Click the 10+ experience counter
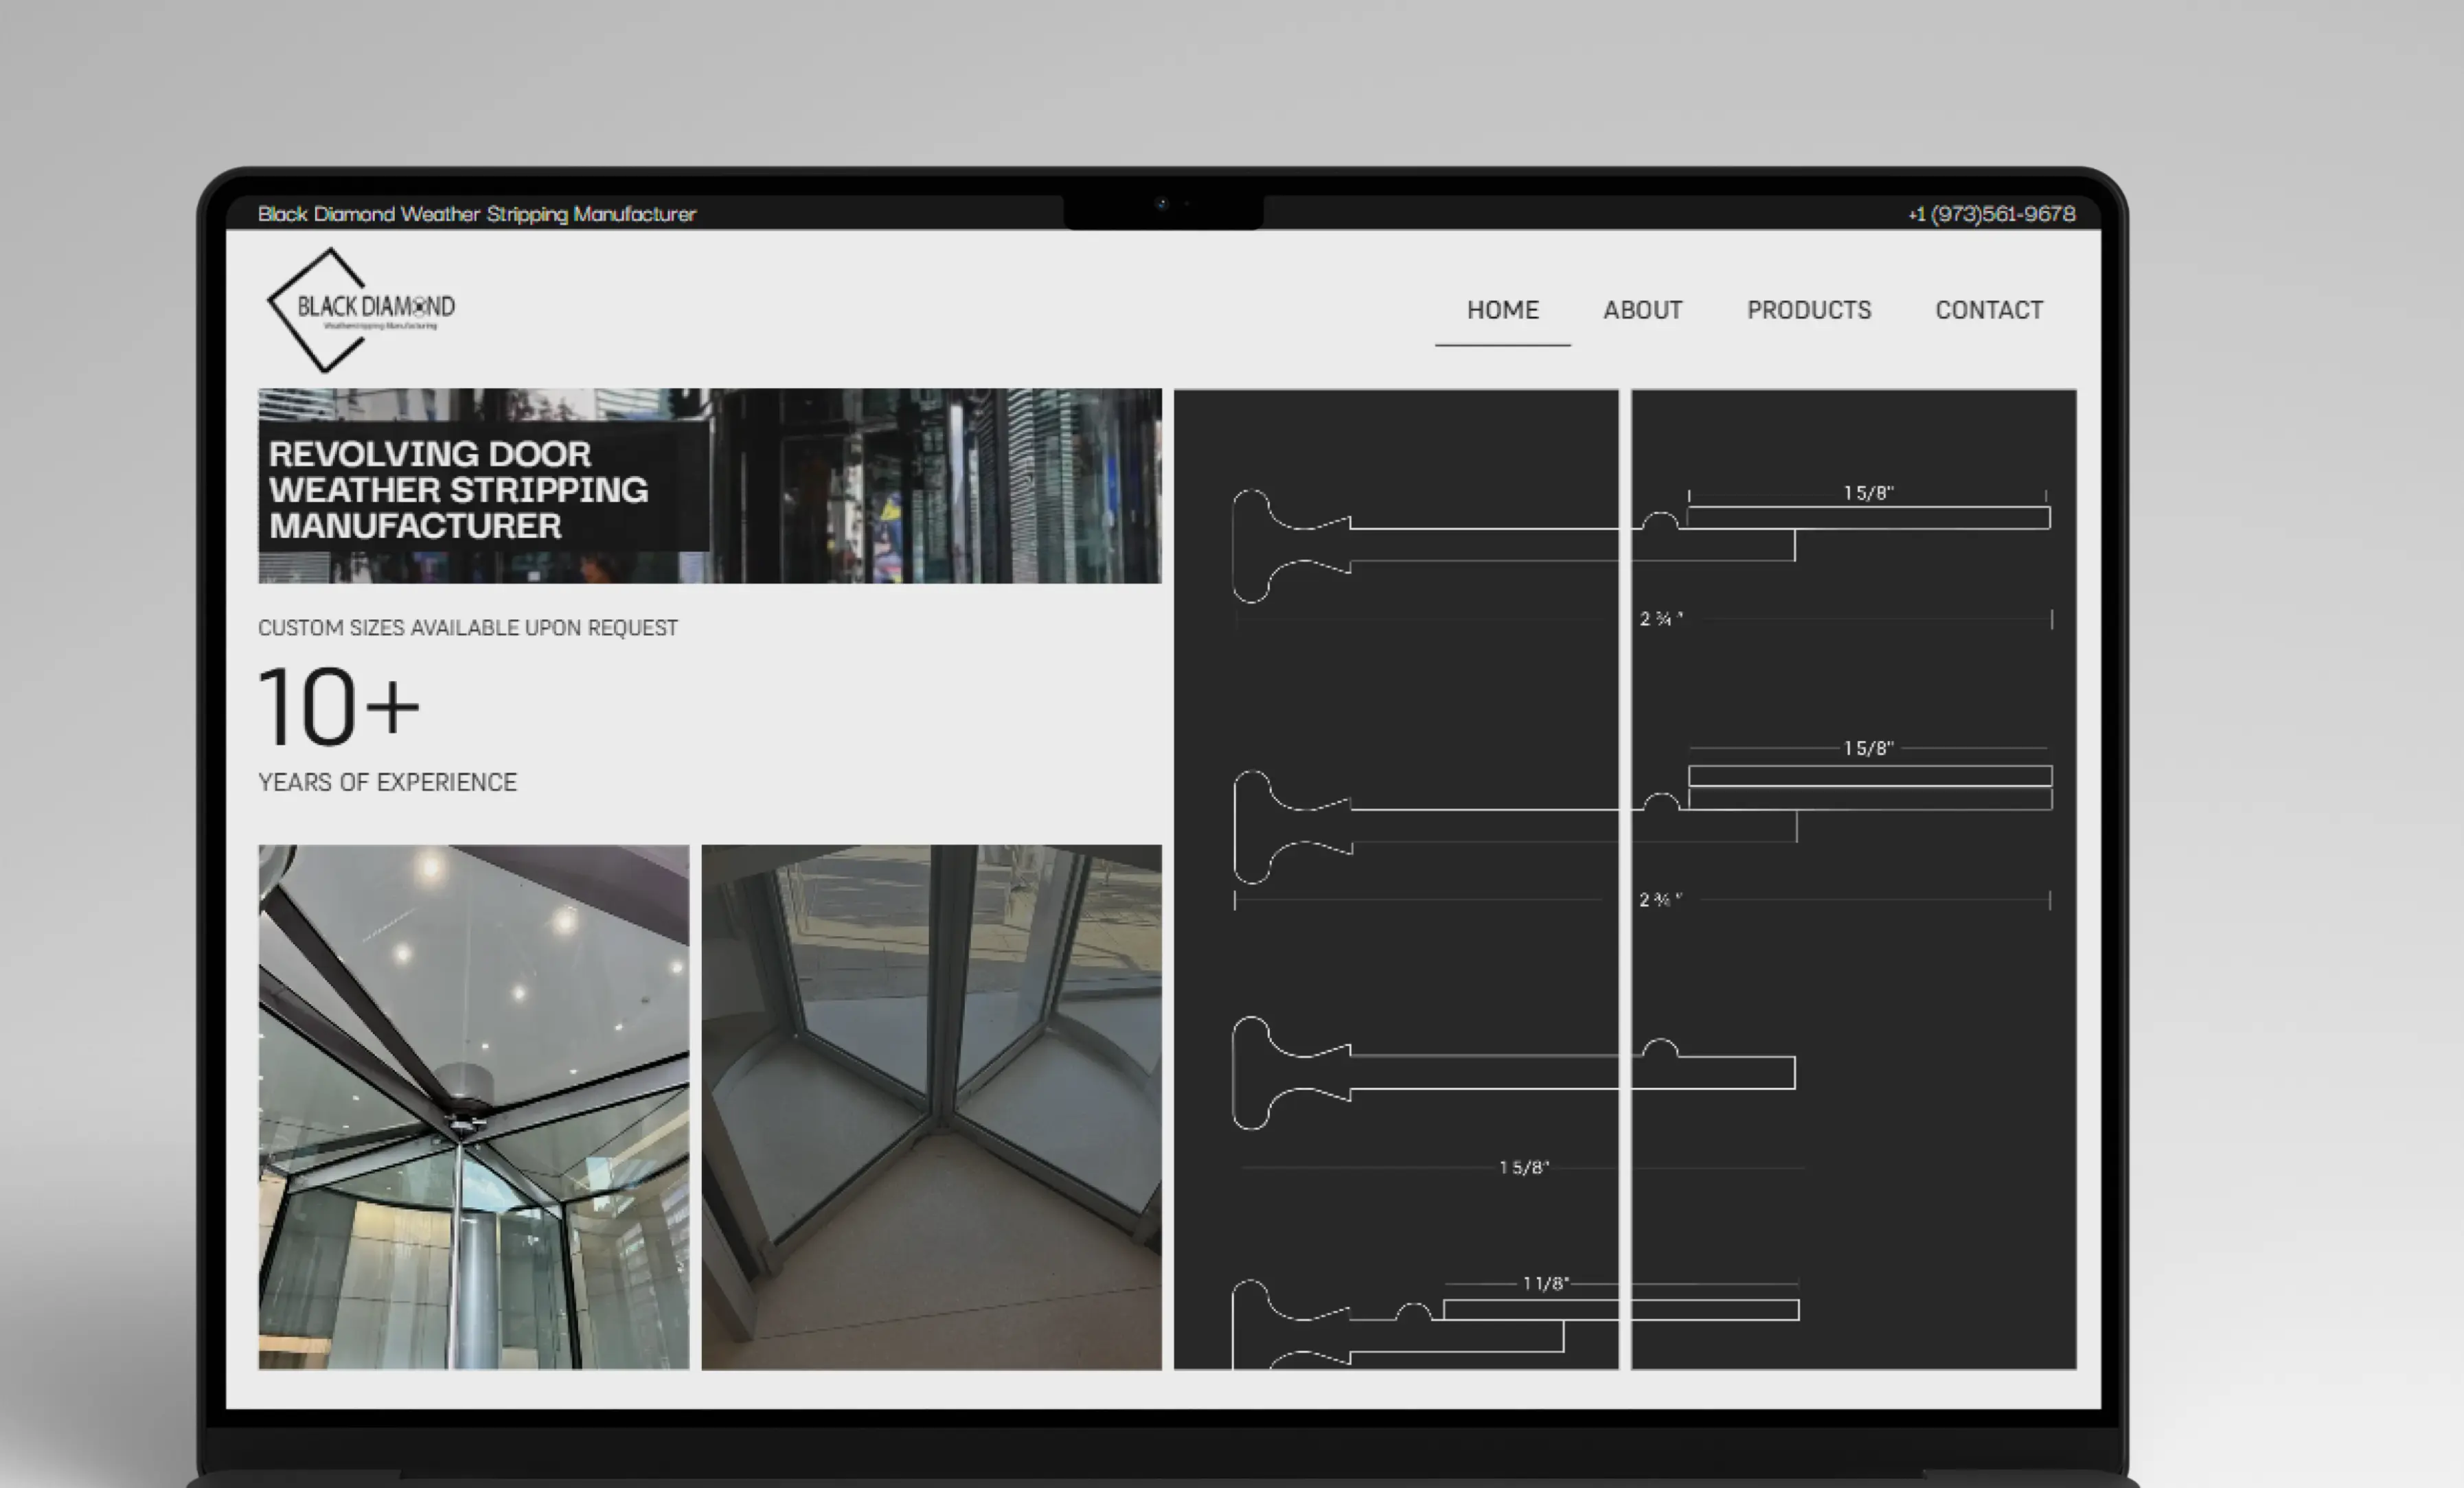This screenshot has height=1488, width=2464. pos(338,706)
